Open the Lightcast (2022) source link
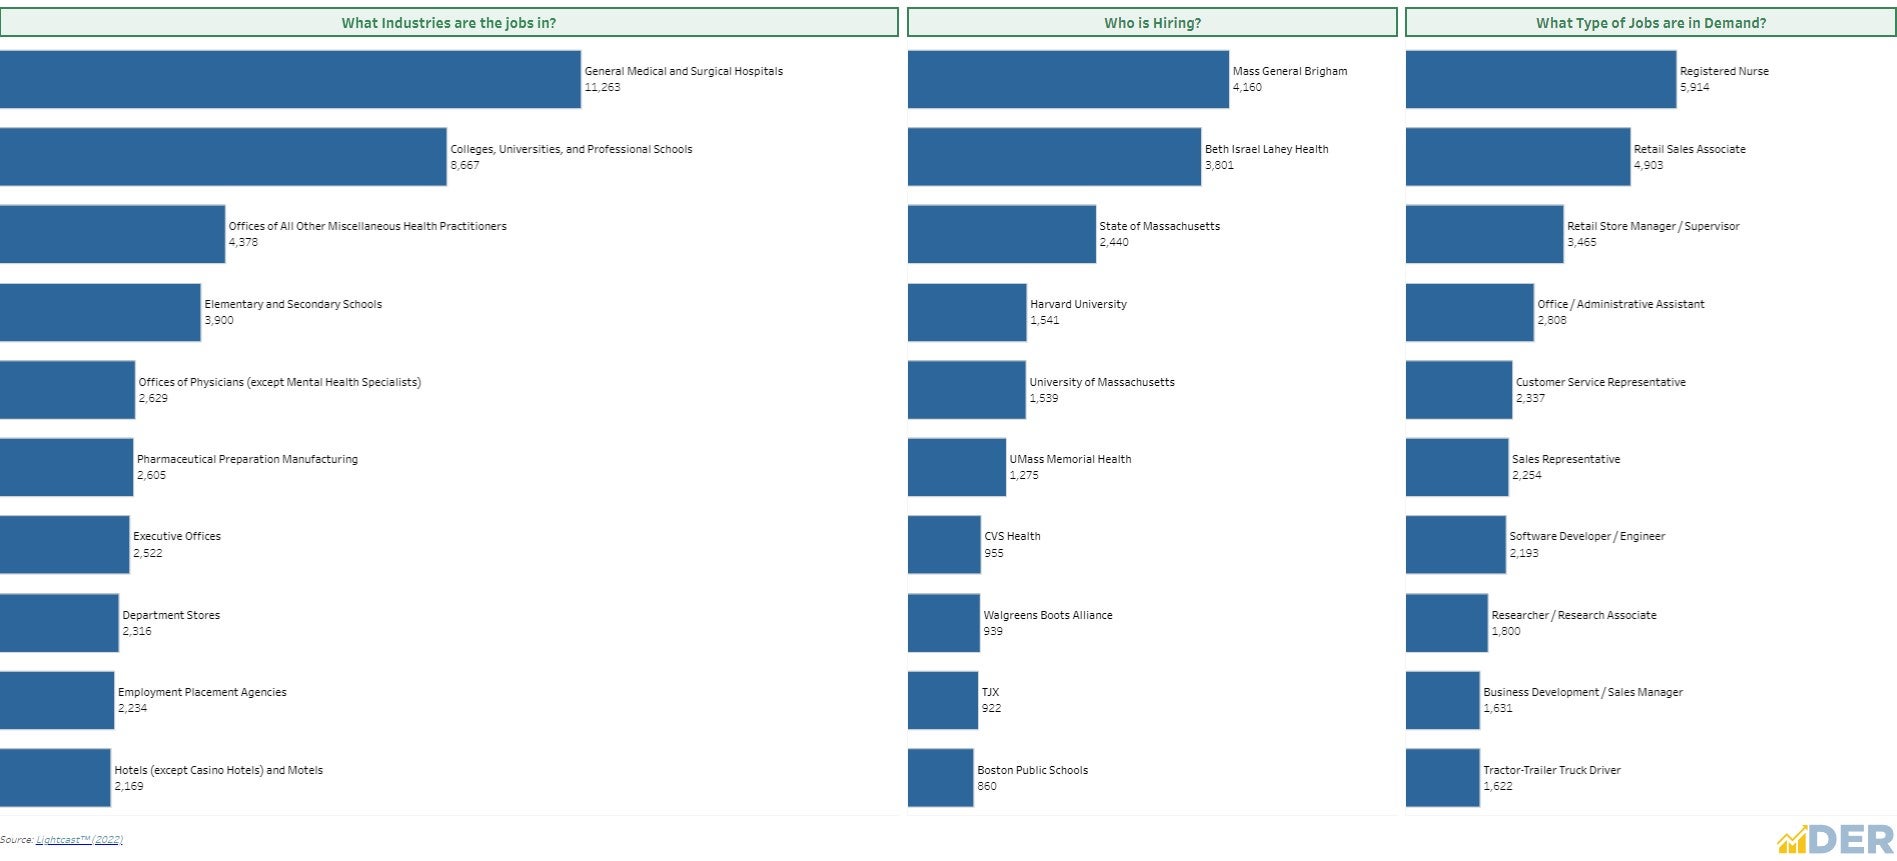Image resolution: width=1897 pixels, height=861 pixels. pyautogui.click(x=79, y=840)
